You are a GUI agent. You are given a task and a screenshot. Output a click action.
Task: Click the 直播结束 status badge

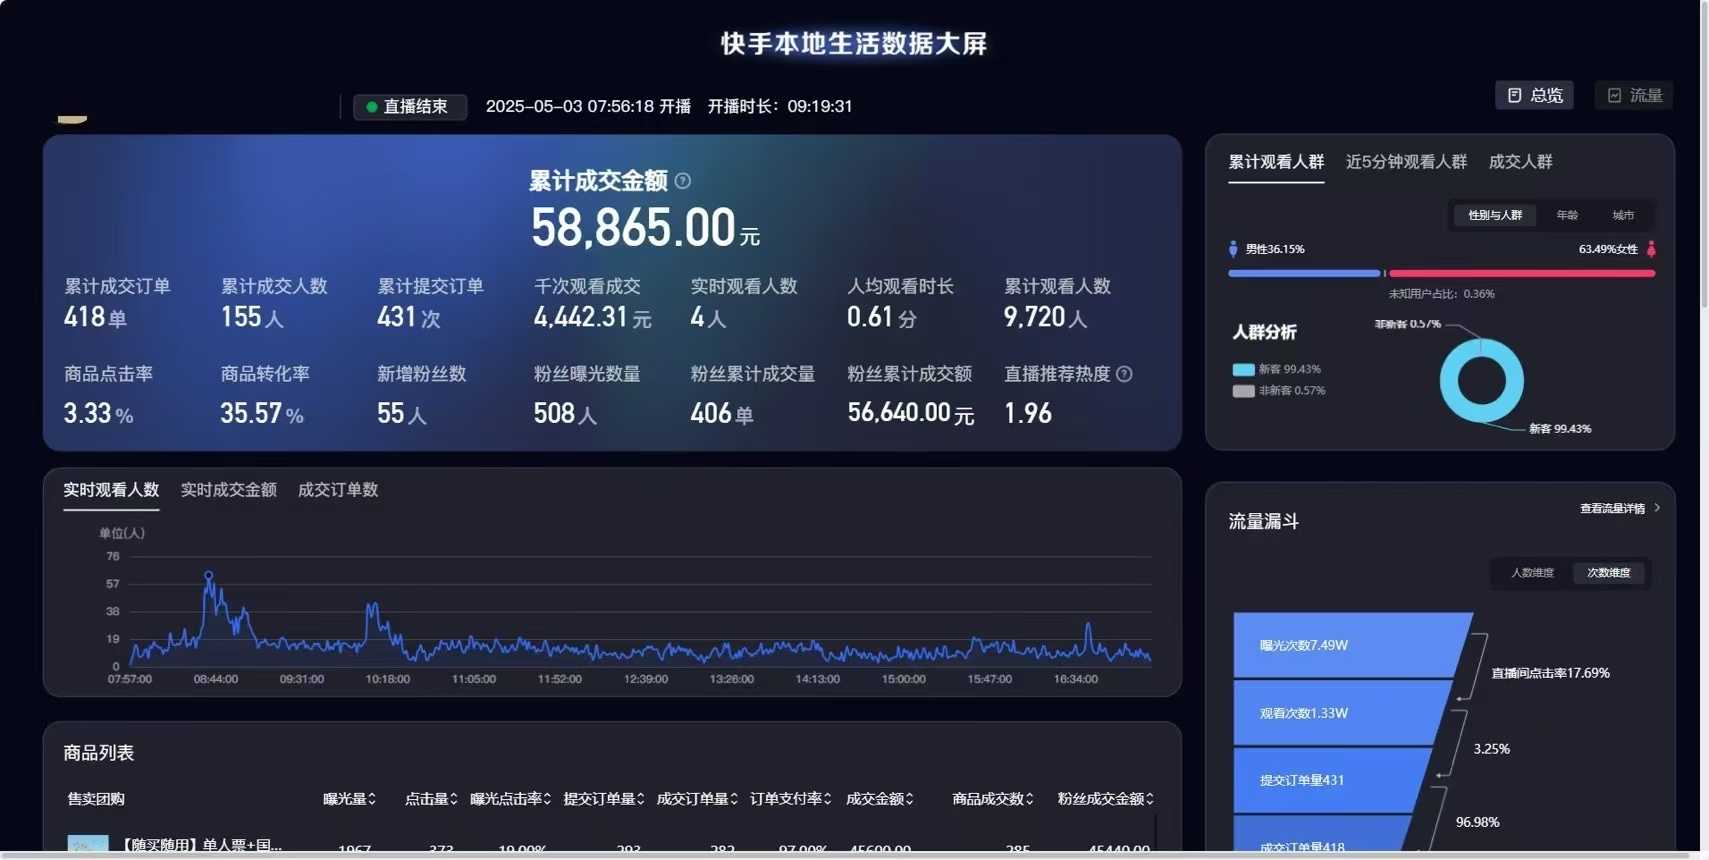tap(410, 107)
